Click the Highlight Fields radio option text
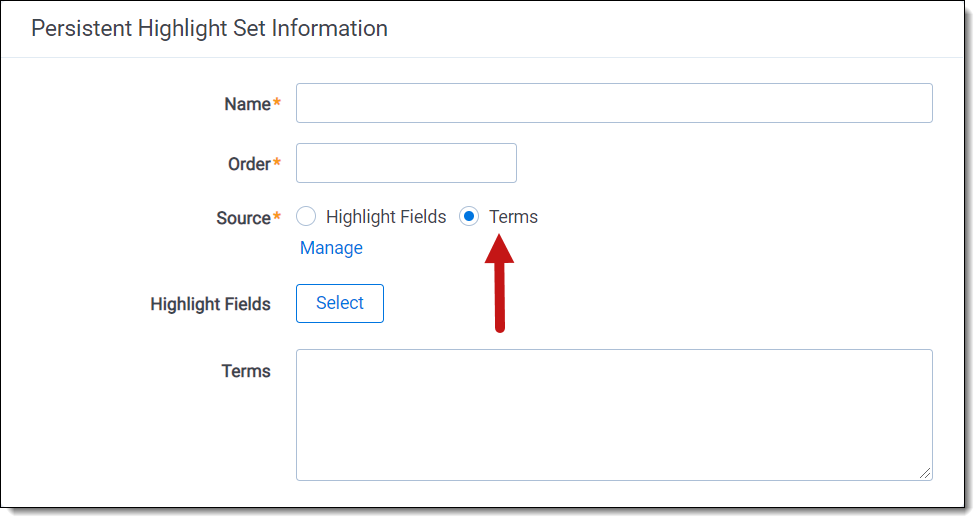980x523 pixels. (386, 217)
